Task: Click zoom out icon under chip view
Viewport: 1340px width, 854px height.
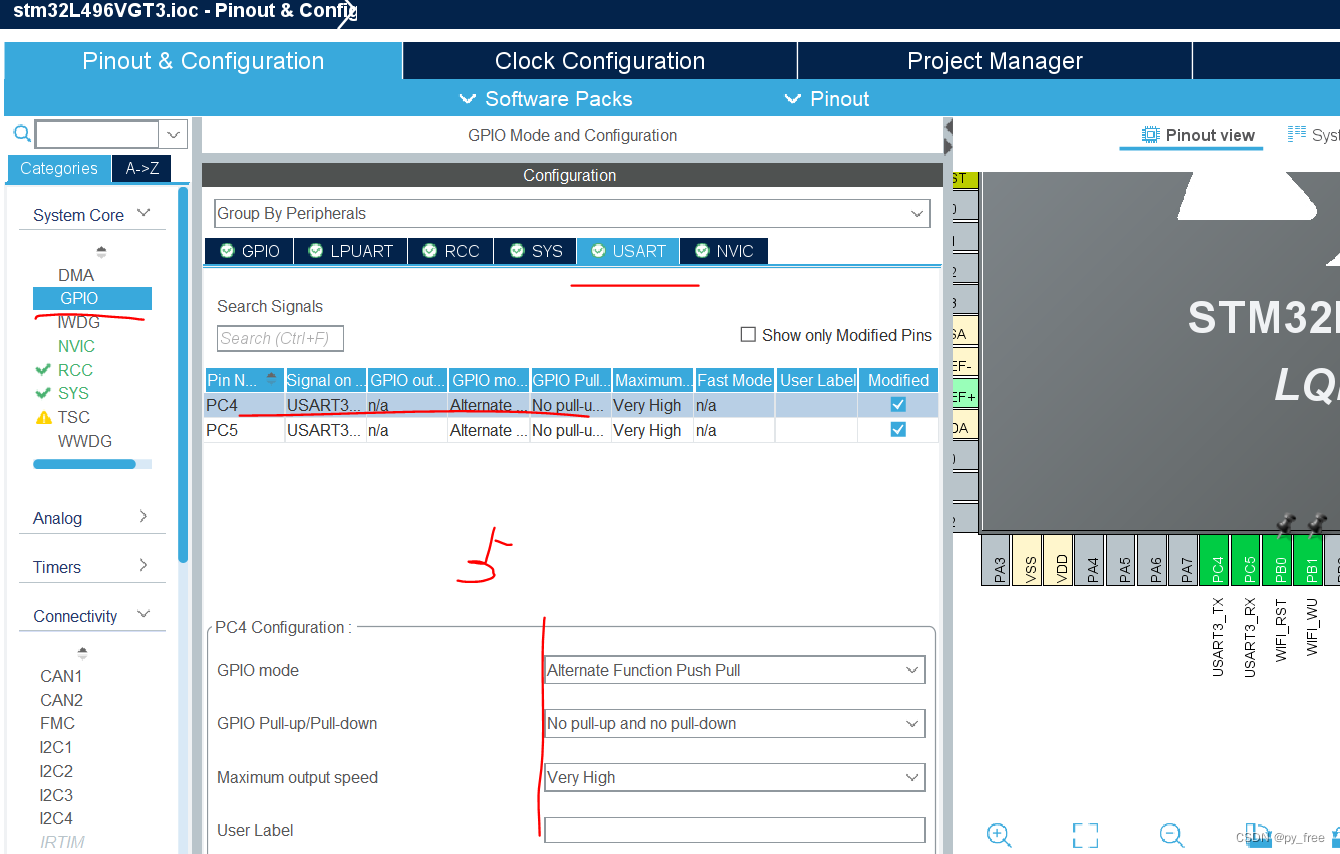Action: coord(1172,835)
